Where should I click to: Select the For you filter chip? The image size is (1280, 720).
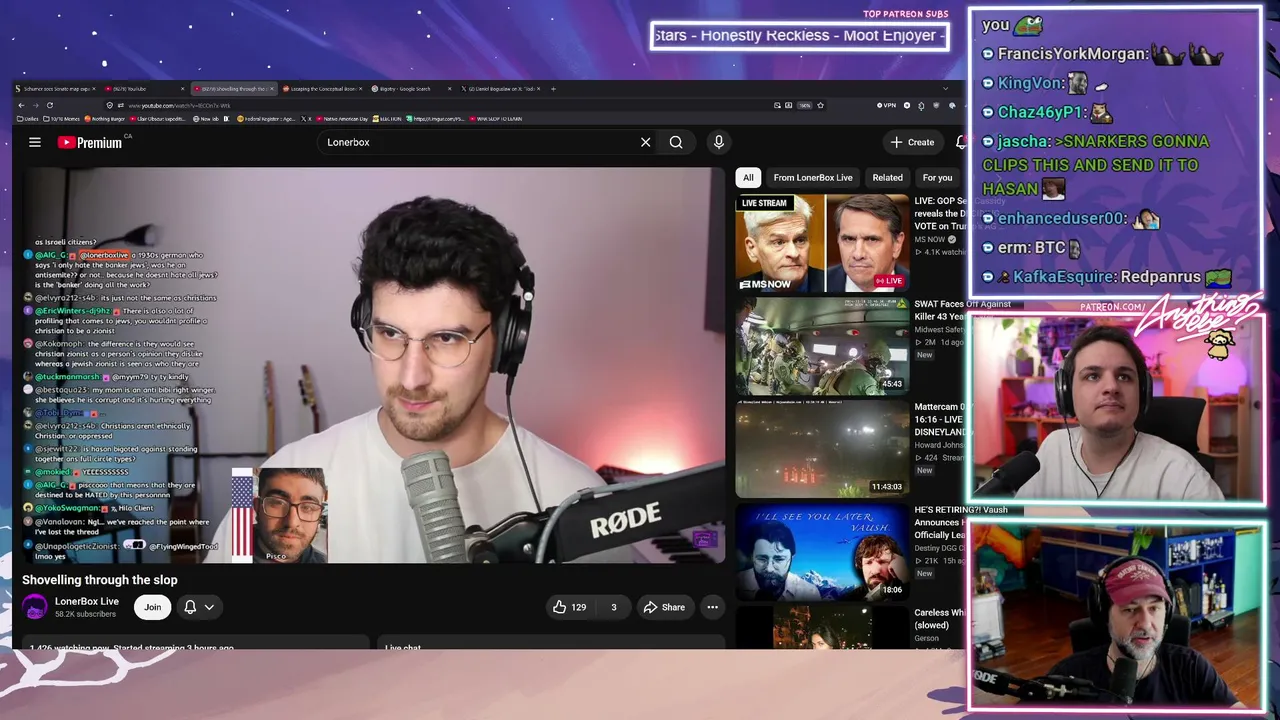click(x=937, y=178)
